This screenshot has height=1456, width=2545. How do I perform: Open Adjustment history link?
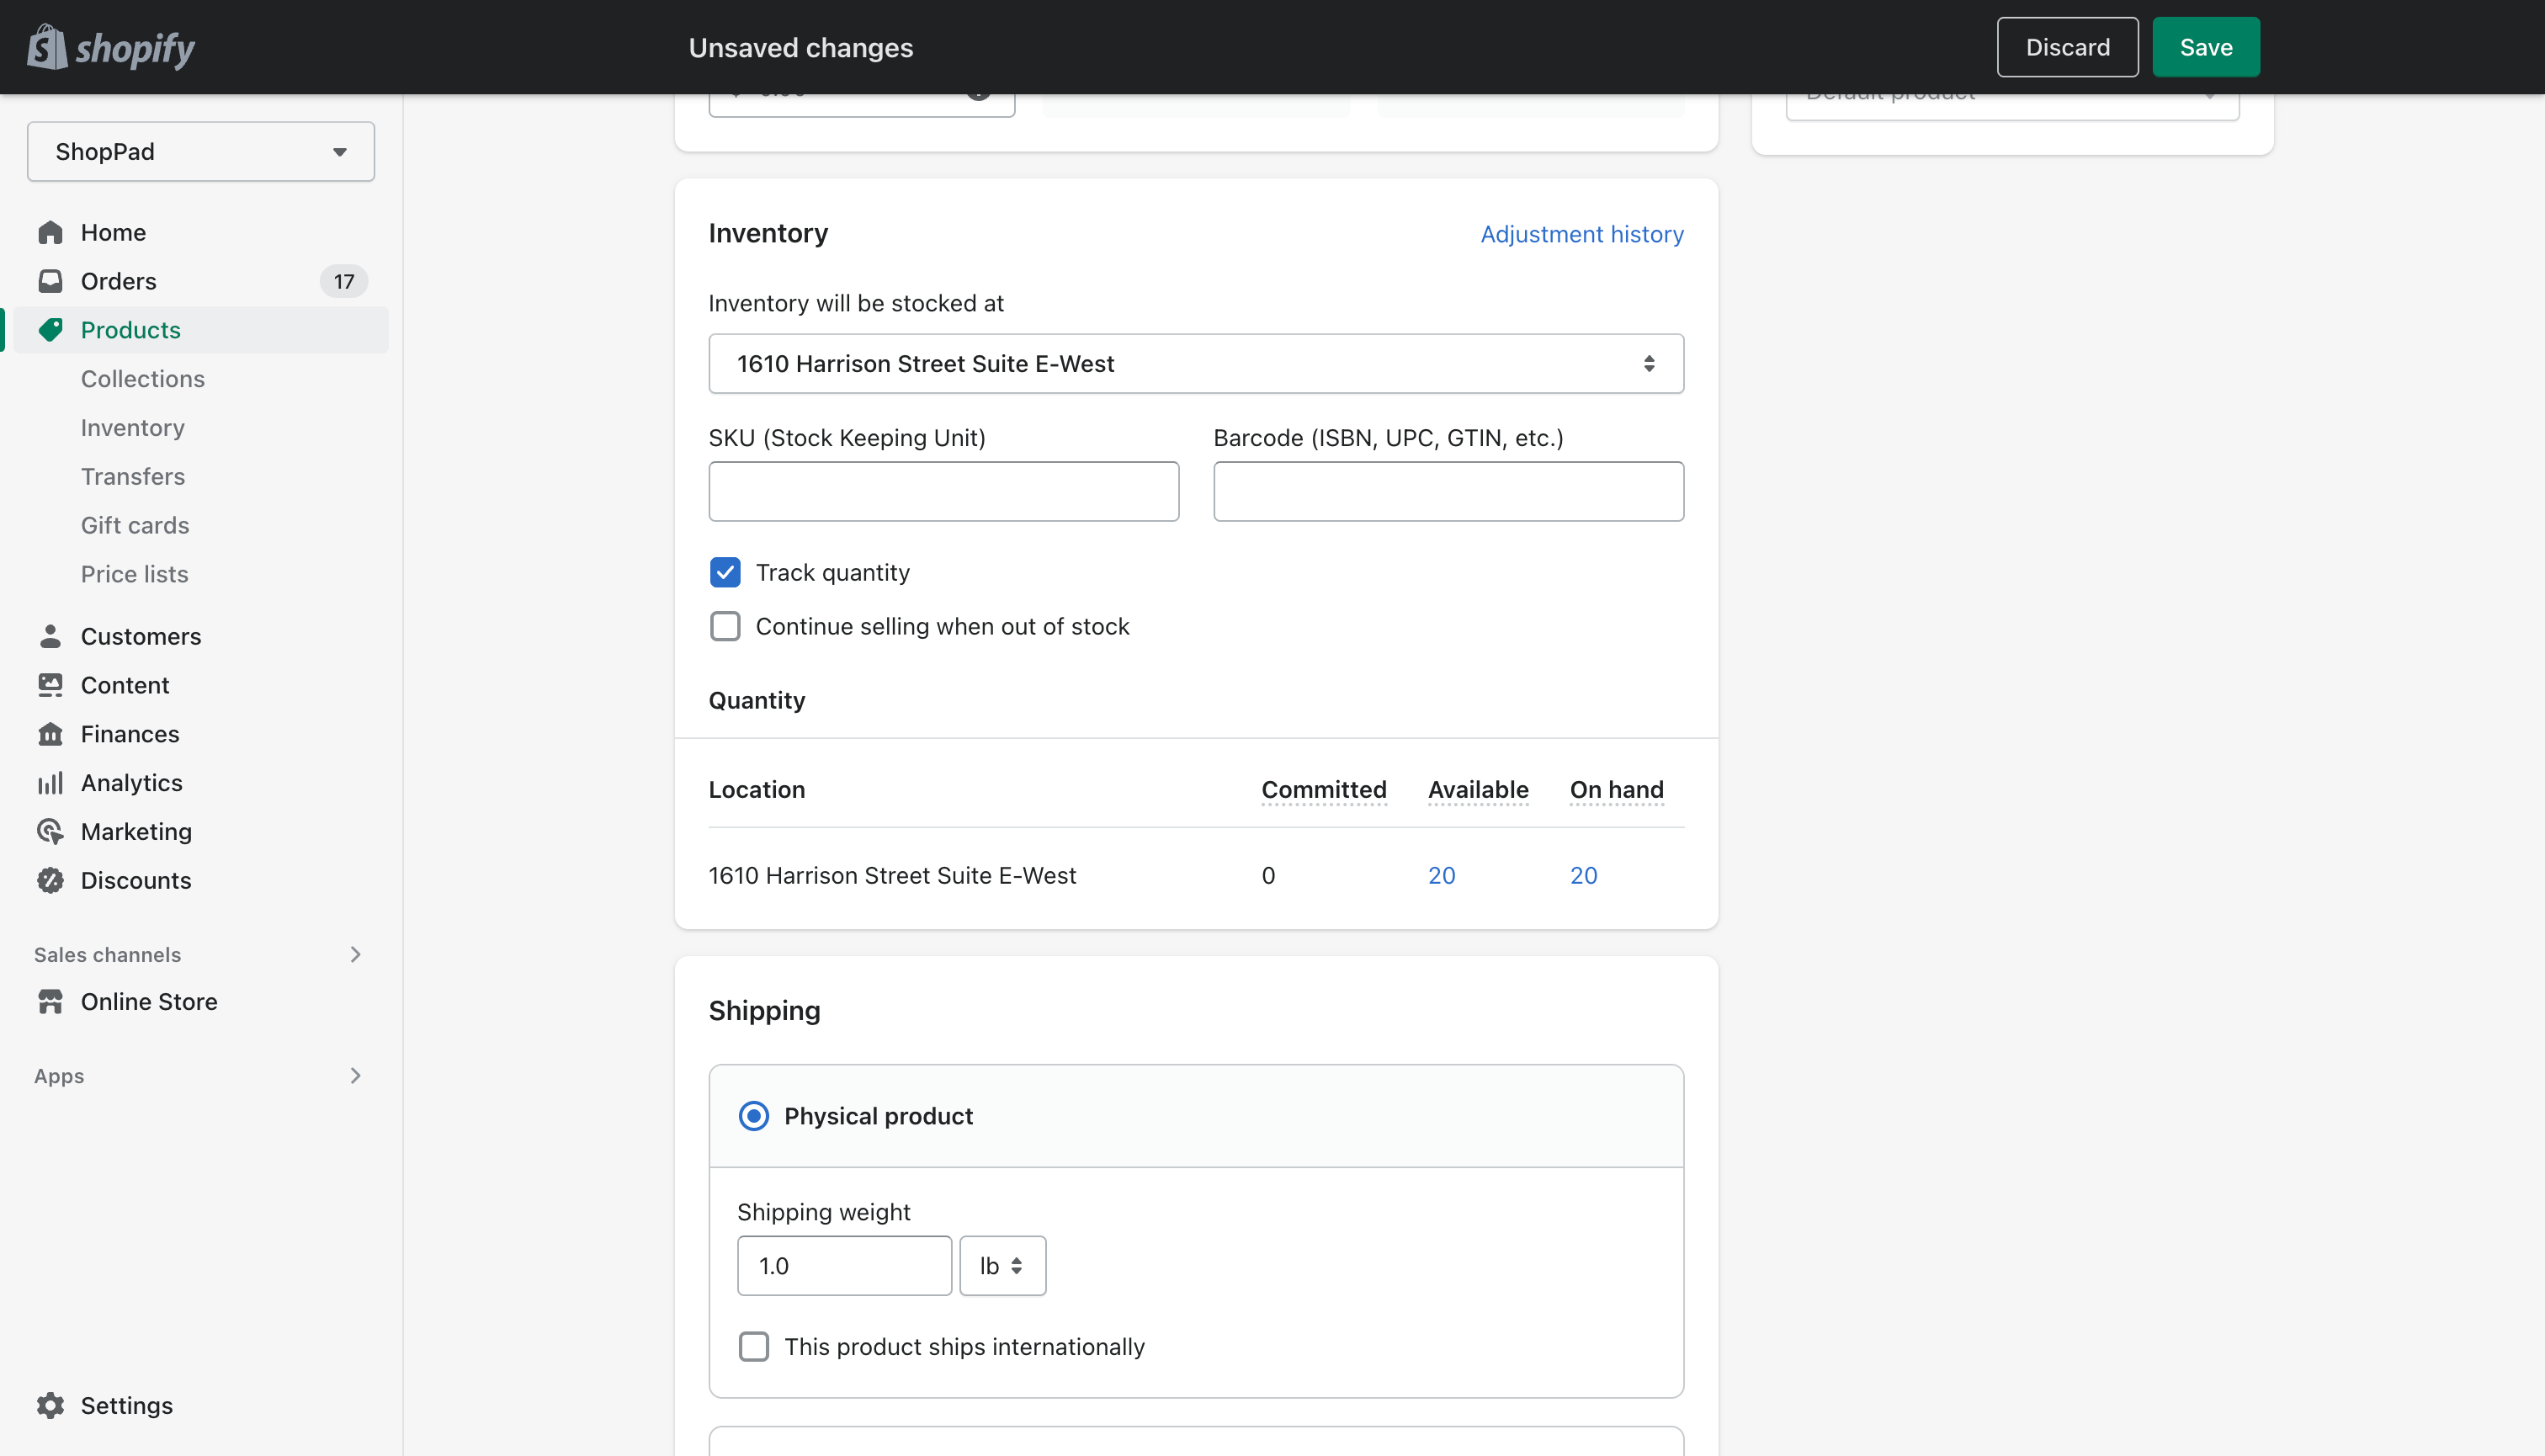coord(1582,234)
